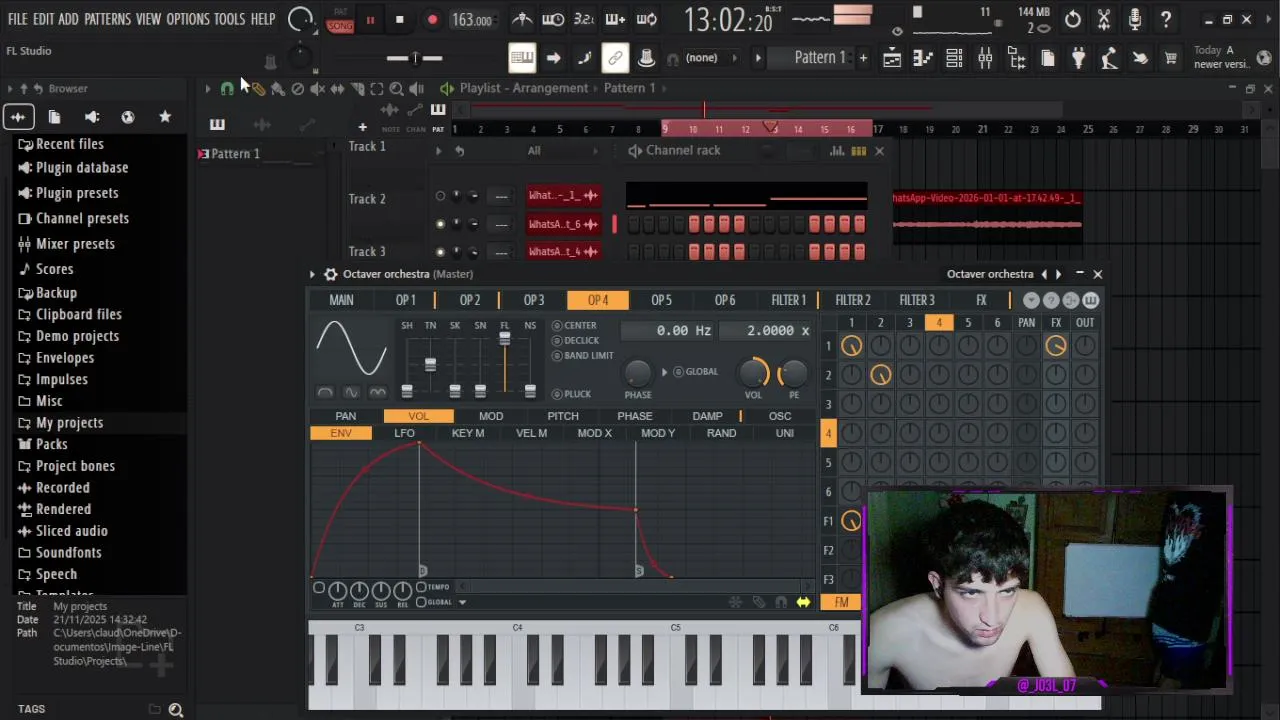Click the browser files tab icon
1280x720 pixels.
55,117
